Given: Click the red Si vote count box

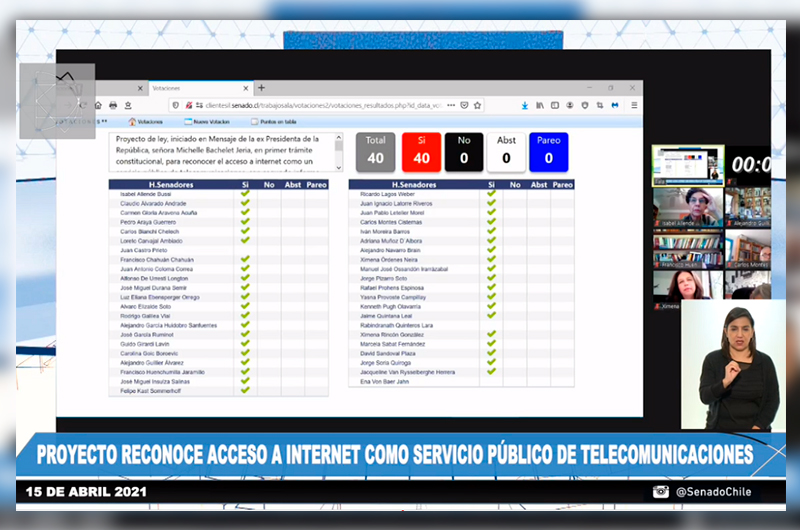Looking at the screenshot, I should point(421,152).
